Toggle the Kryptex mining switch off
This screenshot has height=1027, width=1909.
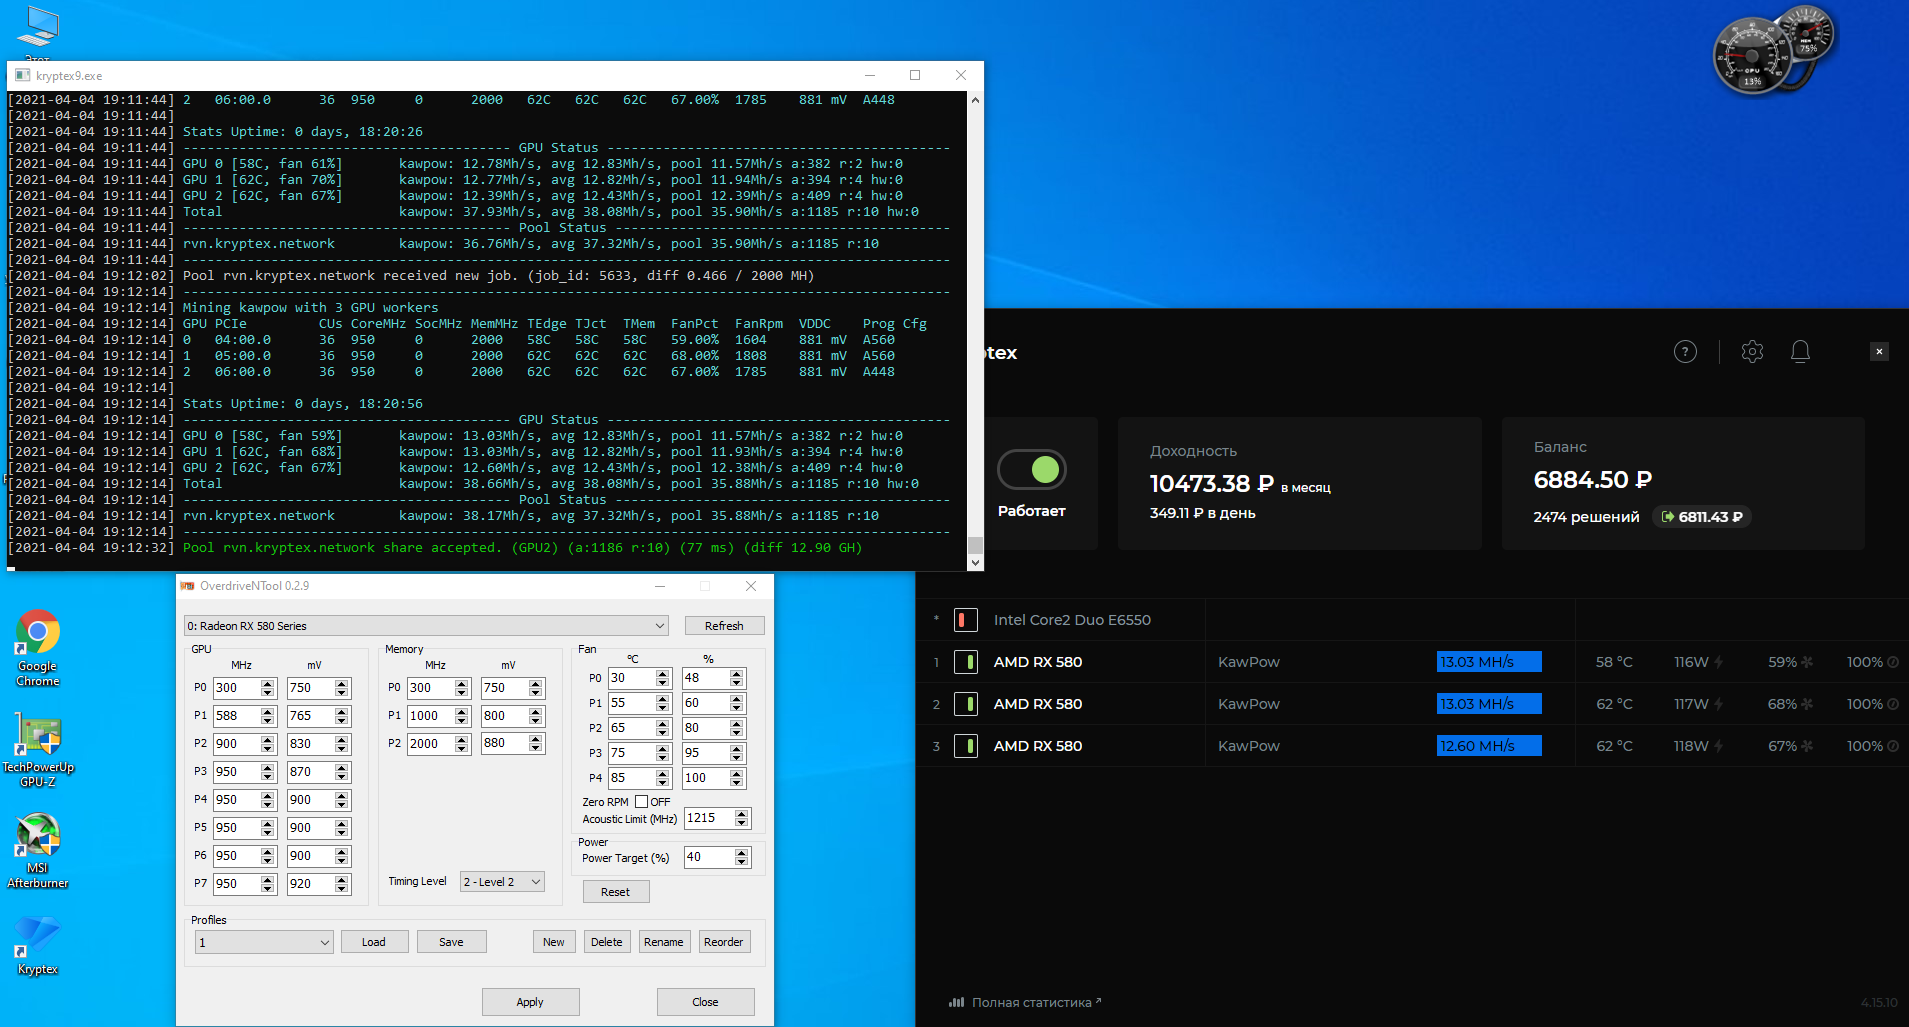[x=1032, y=469]
